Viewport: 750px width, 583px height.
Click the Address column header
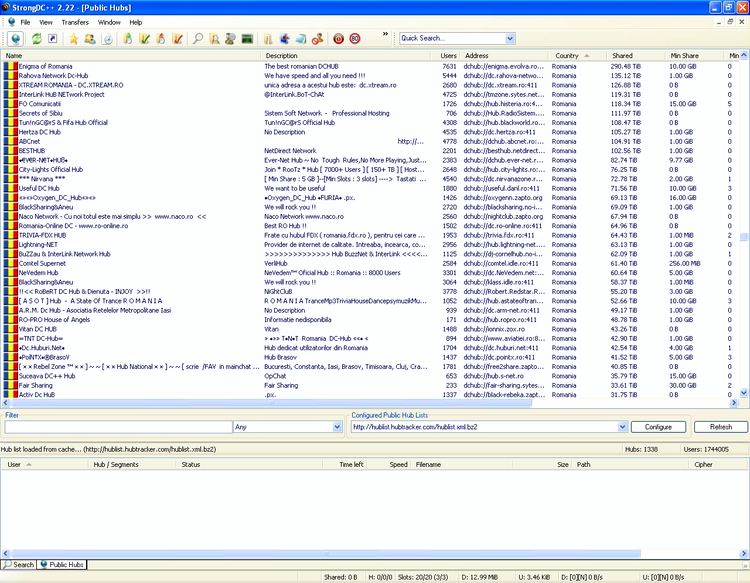pyautogui.click(x=504, y=55)
